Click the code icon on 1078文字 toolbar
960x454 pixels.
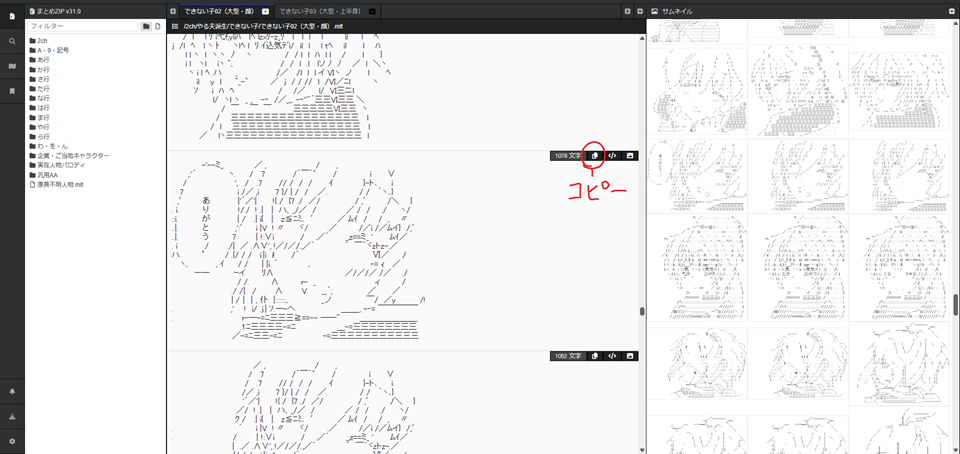[x=612, y=156]
